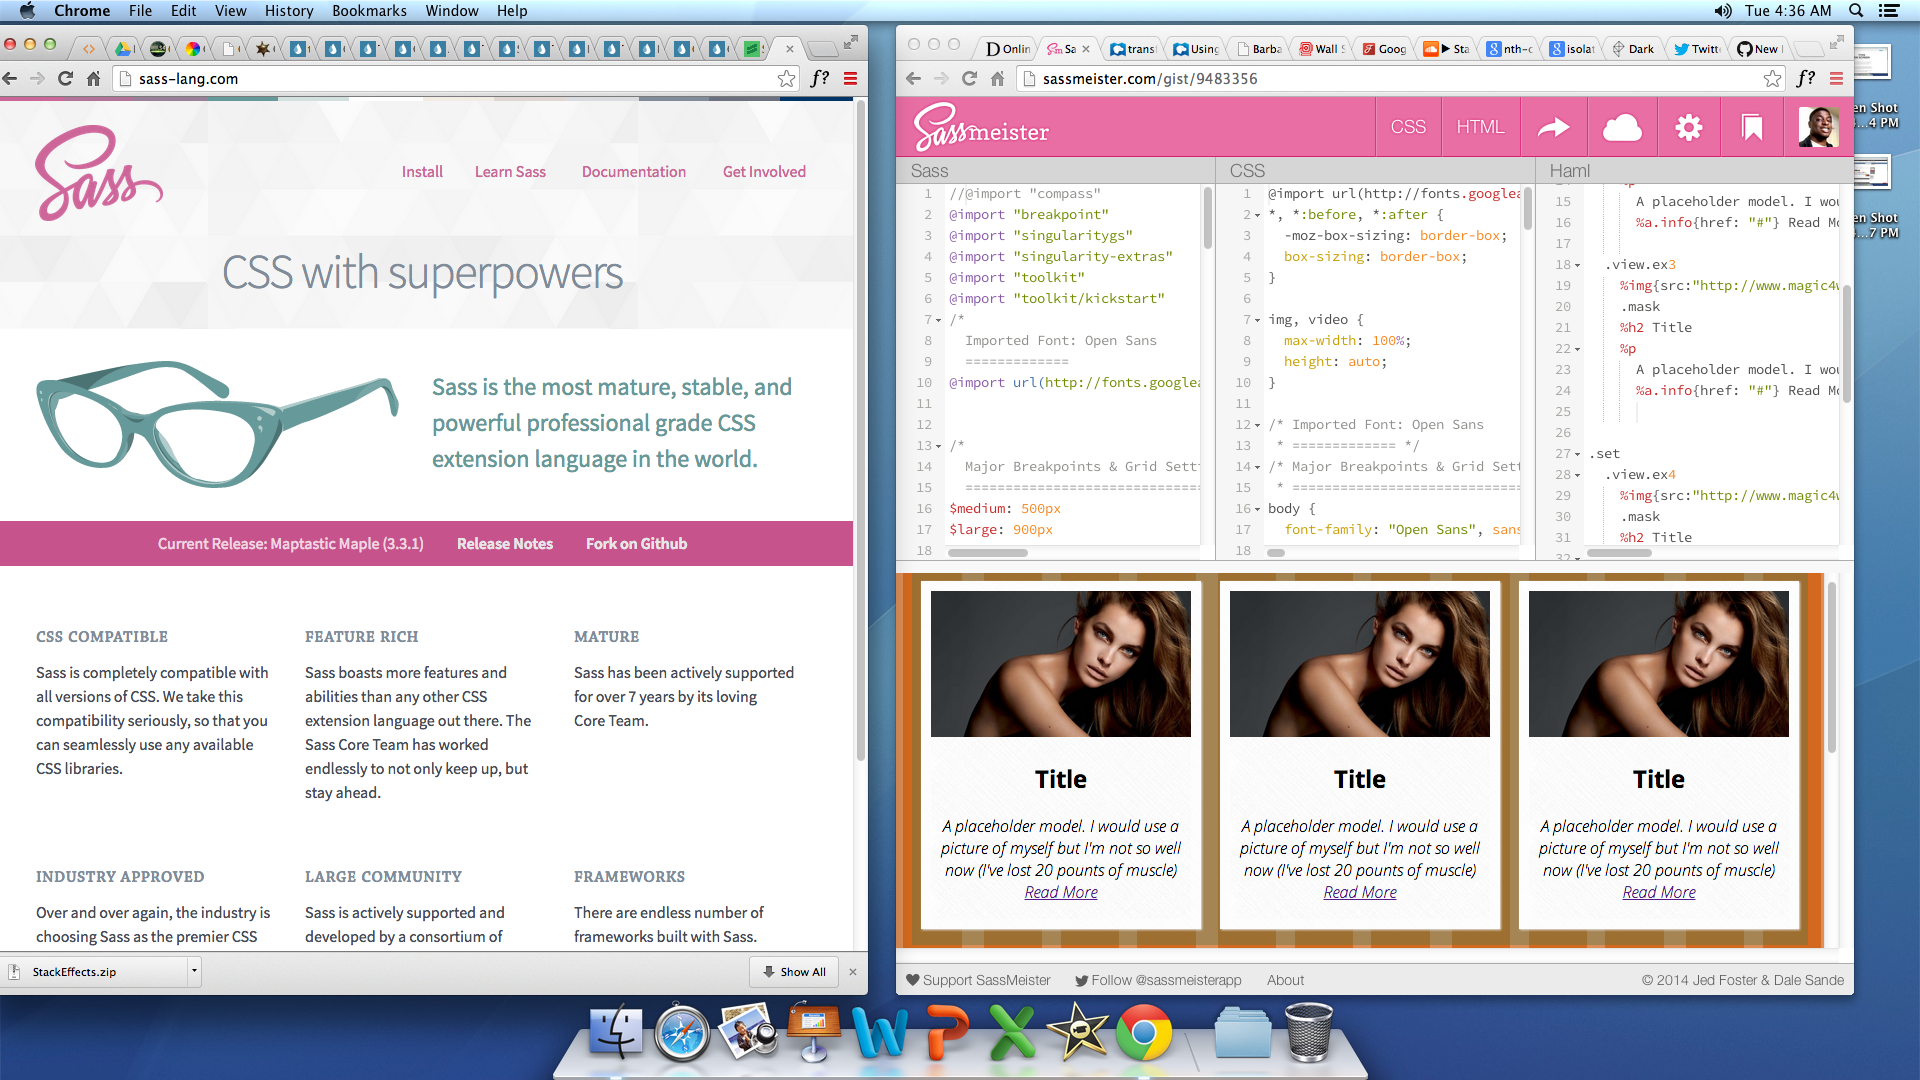The height and width of the screenshot is (1080, 1920).
Task: Open Microsoft Word from the dock
Action: (x=880, y=1032)
